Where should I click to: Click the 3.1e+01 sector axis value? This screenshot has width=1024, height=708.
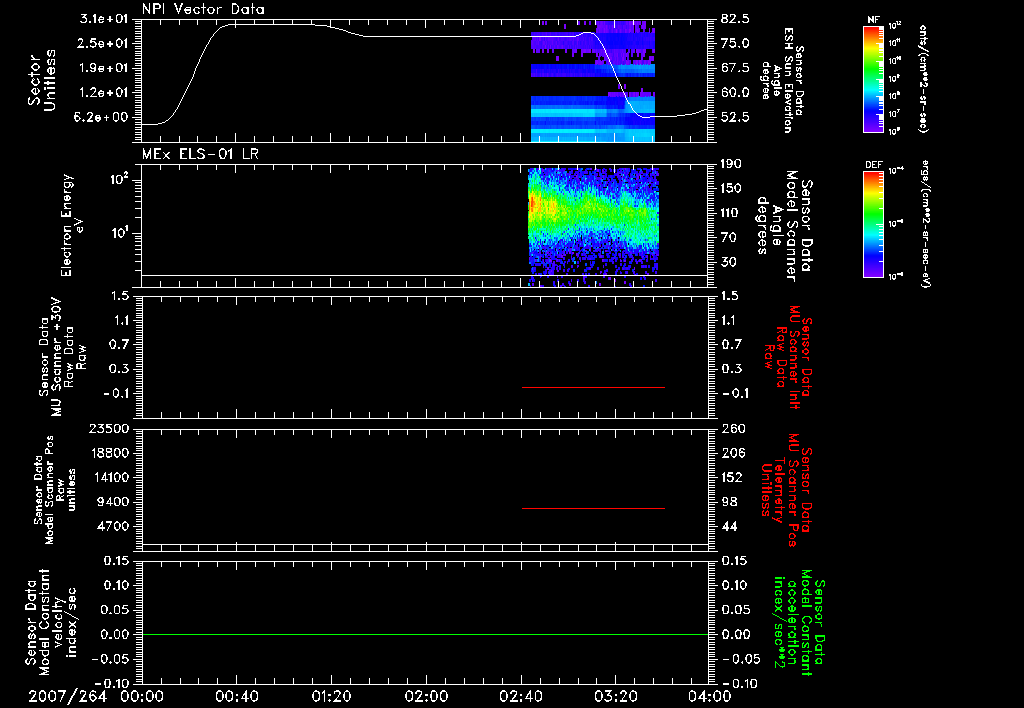point(103,19)
